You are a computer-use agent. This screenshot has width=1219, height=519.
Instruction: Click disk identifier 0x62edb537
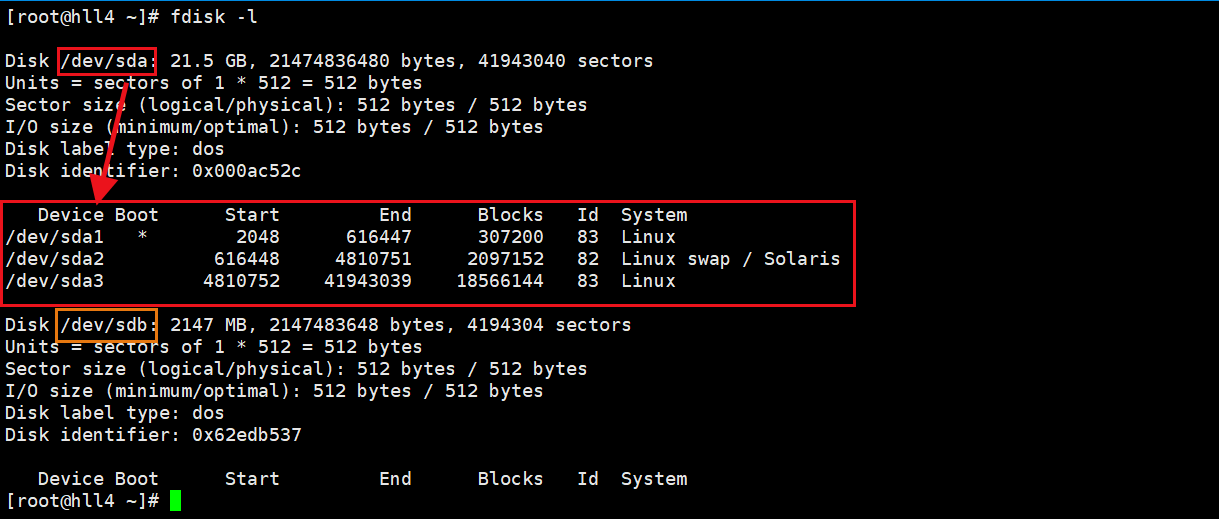point(246,436)
